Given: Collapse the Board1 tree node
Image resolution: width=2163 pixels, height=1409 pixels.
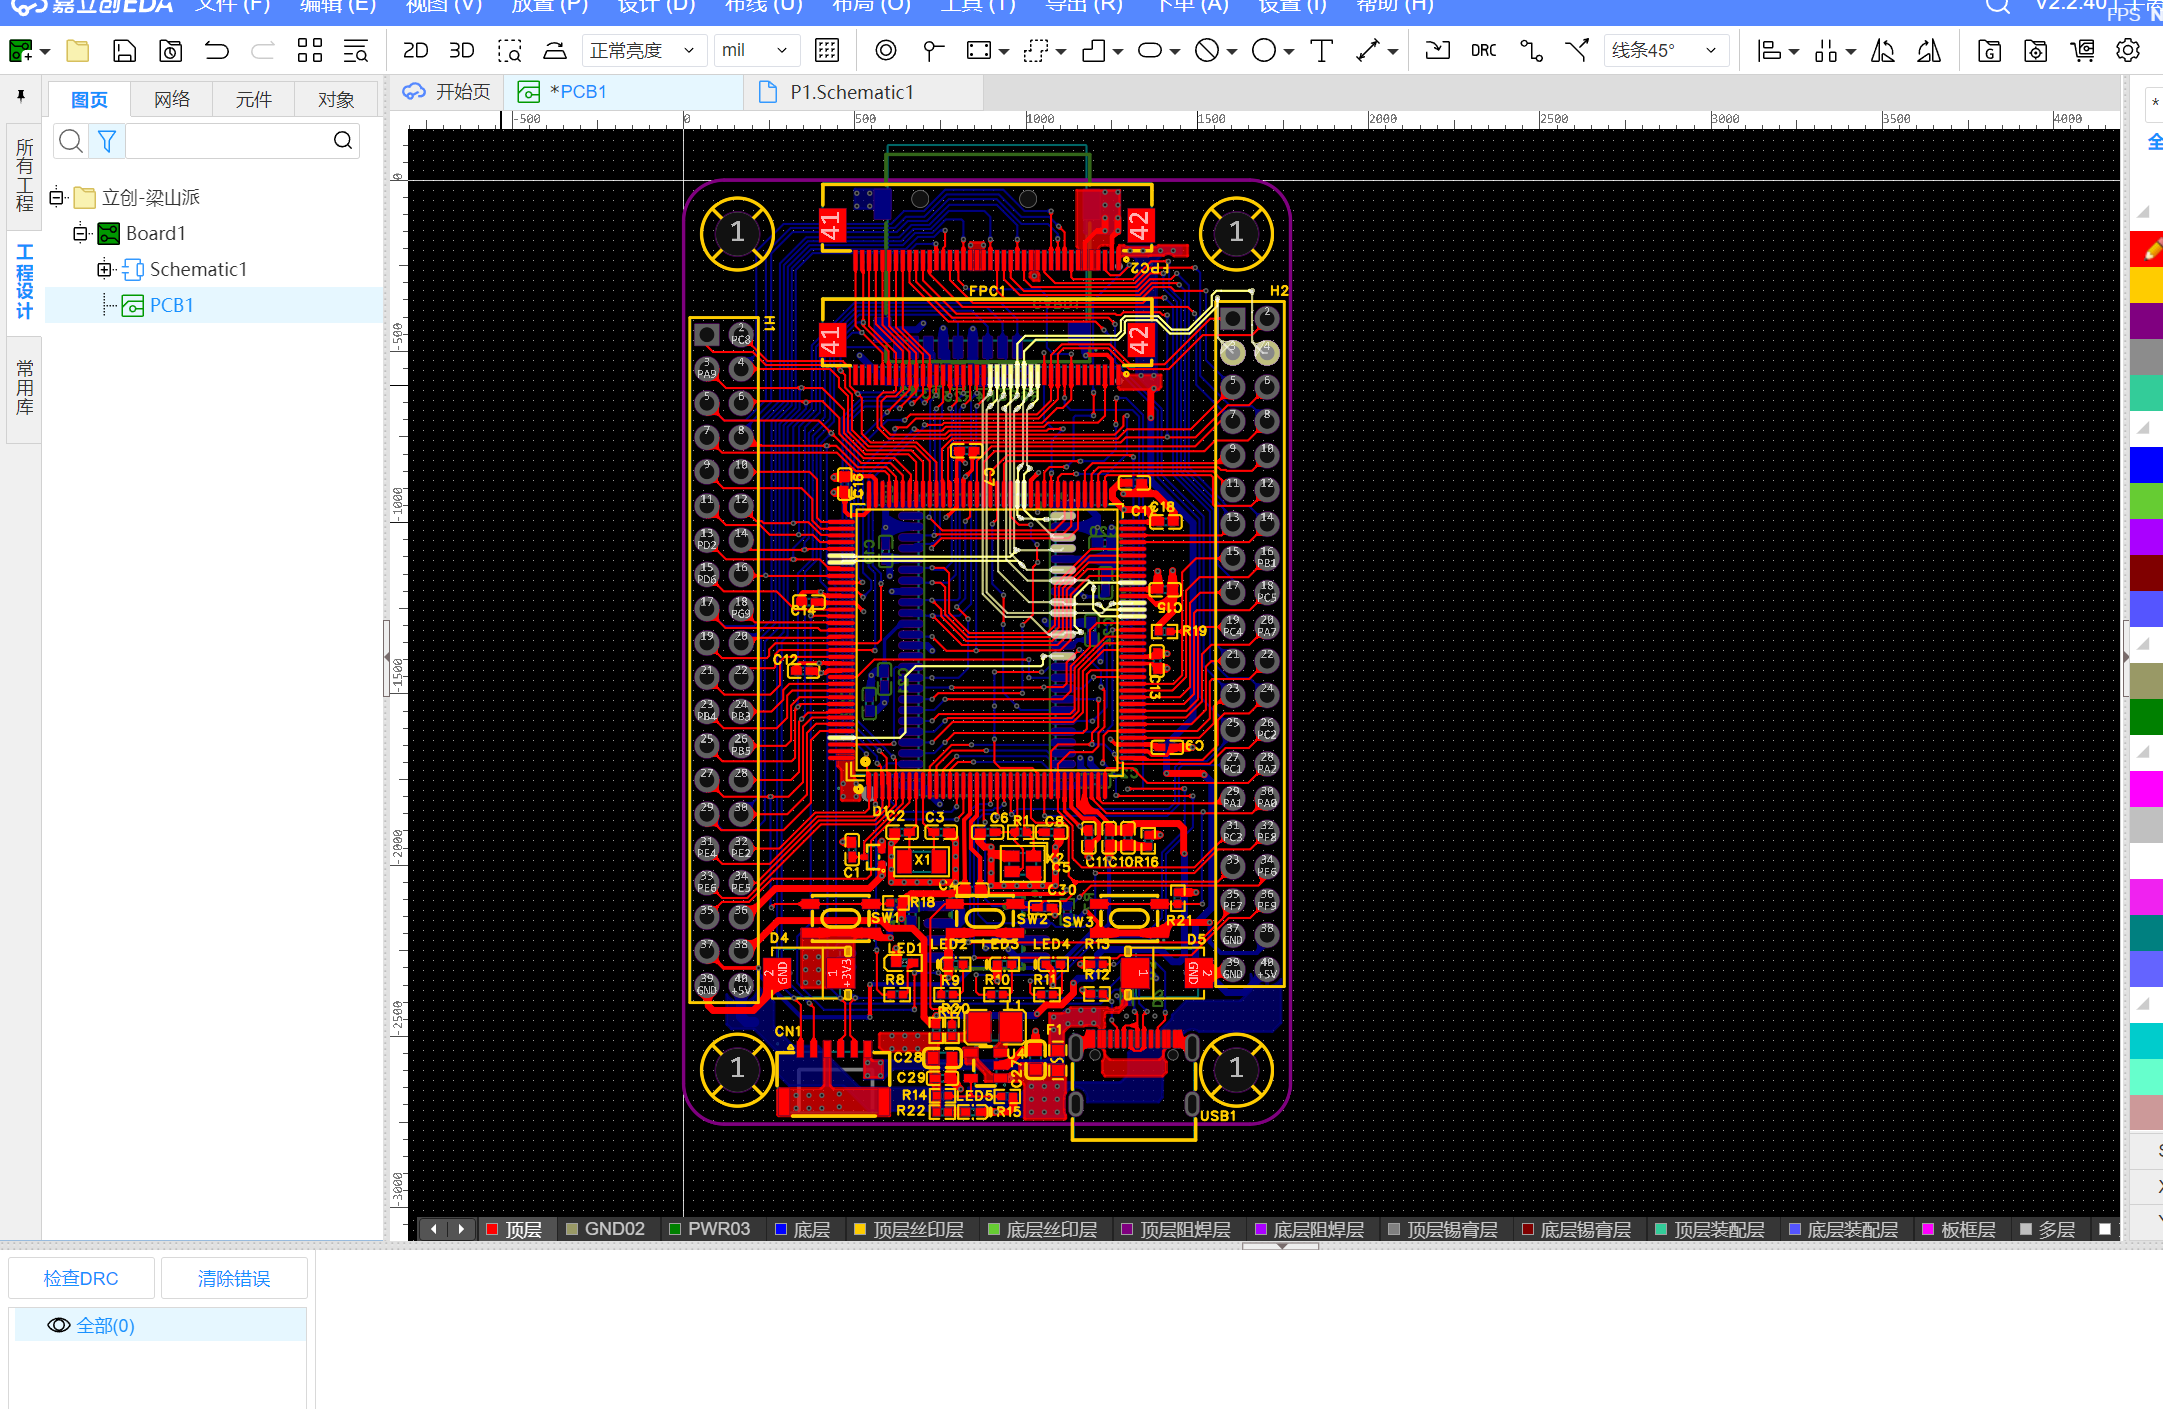Looking at the screenshot, I should pos(80,233).
